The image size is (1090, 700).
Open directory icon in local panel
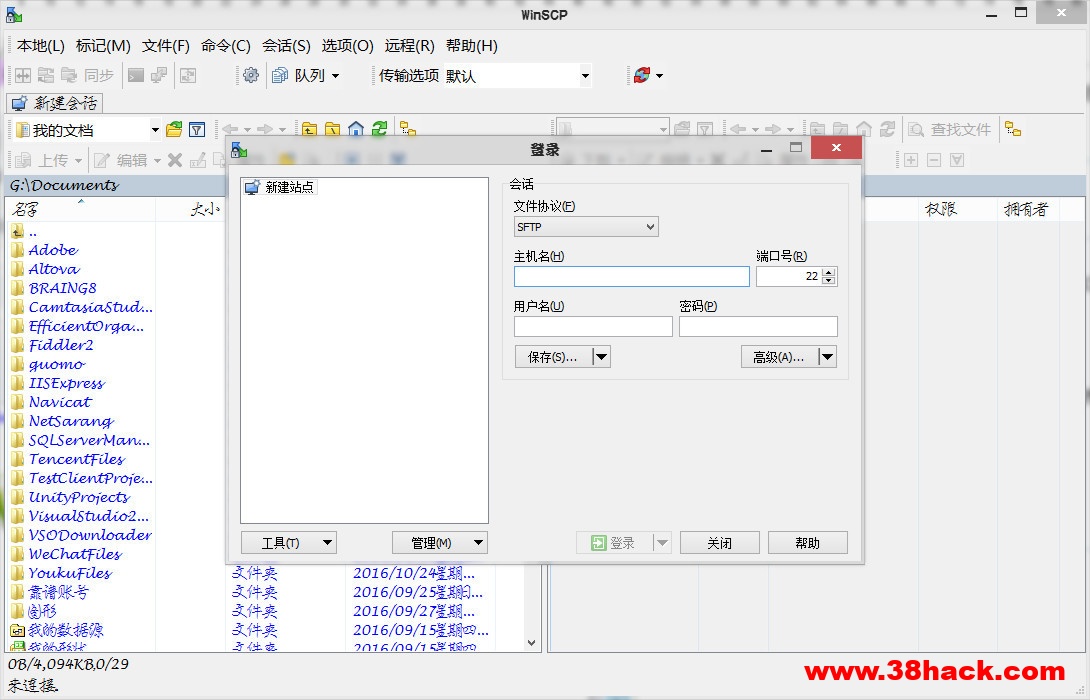[x=174, y=129]
